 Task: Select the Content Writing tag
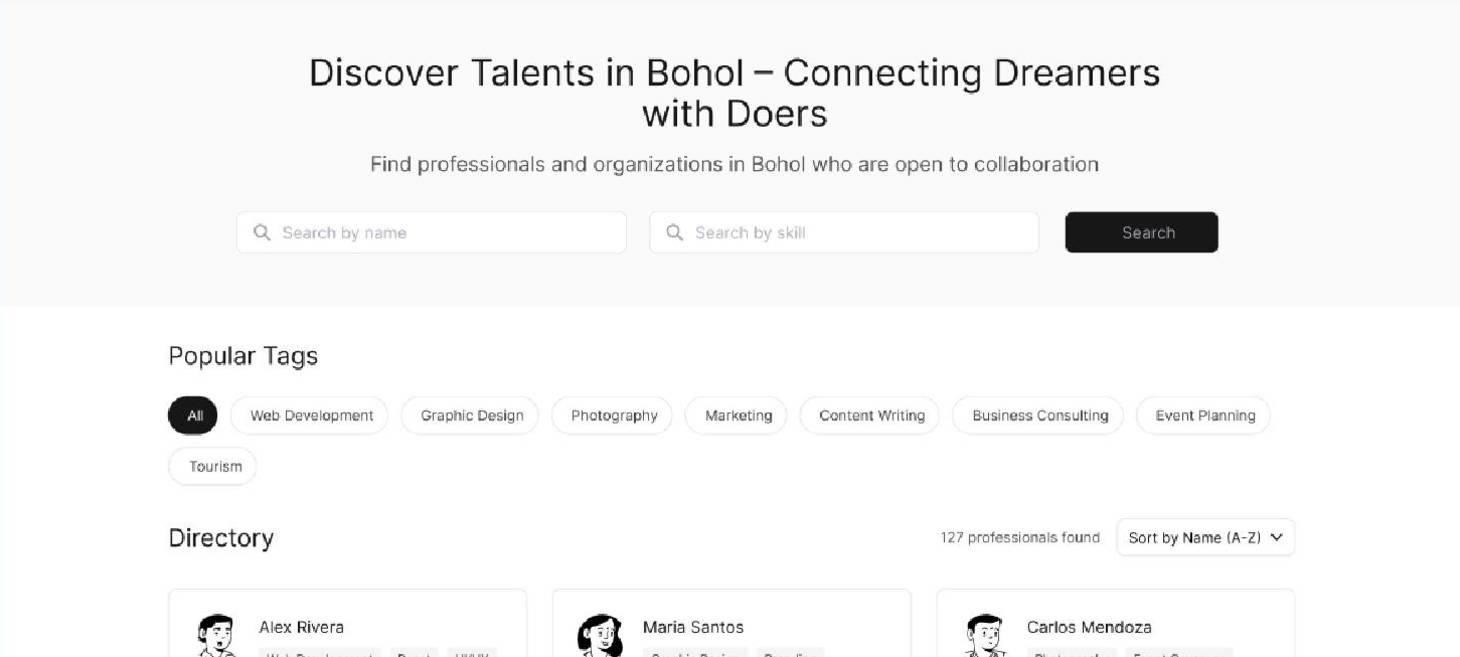coord(871,416)
